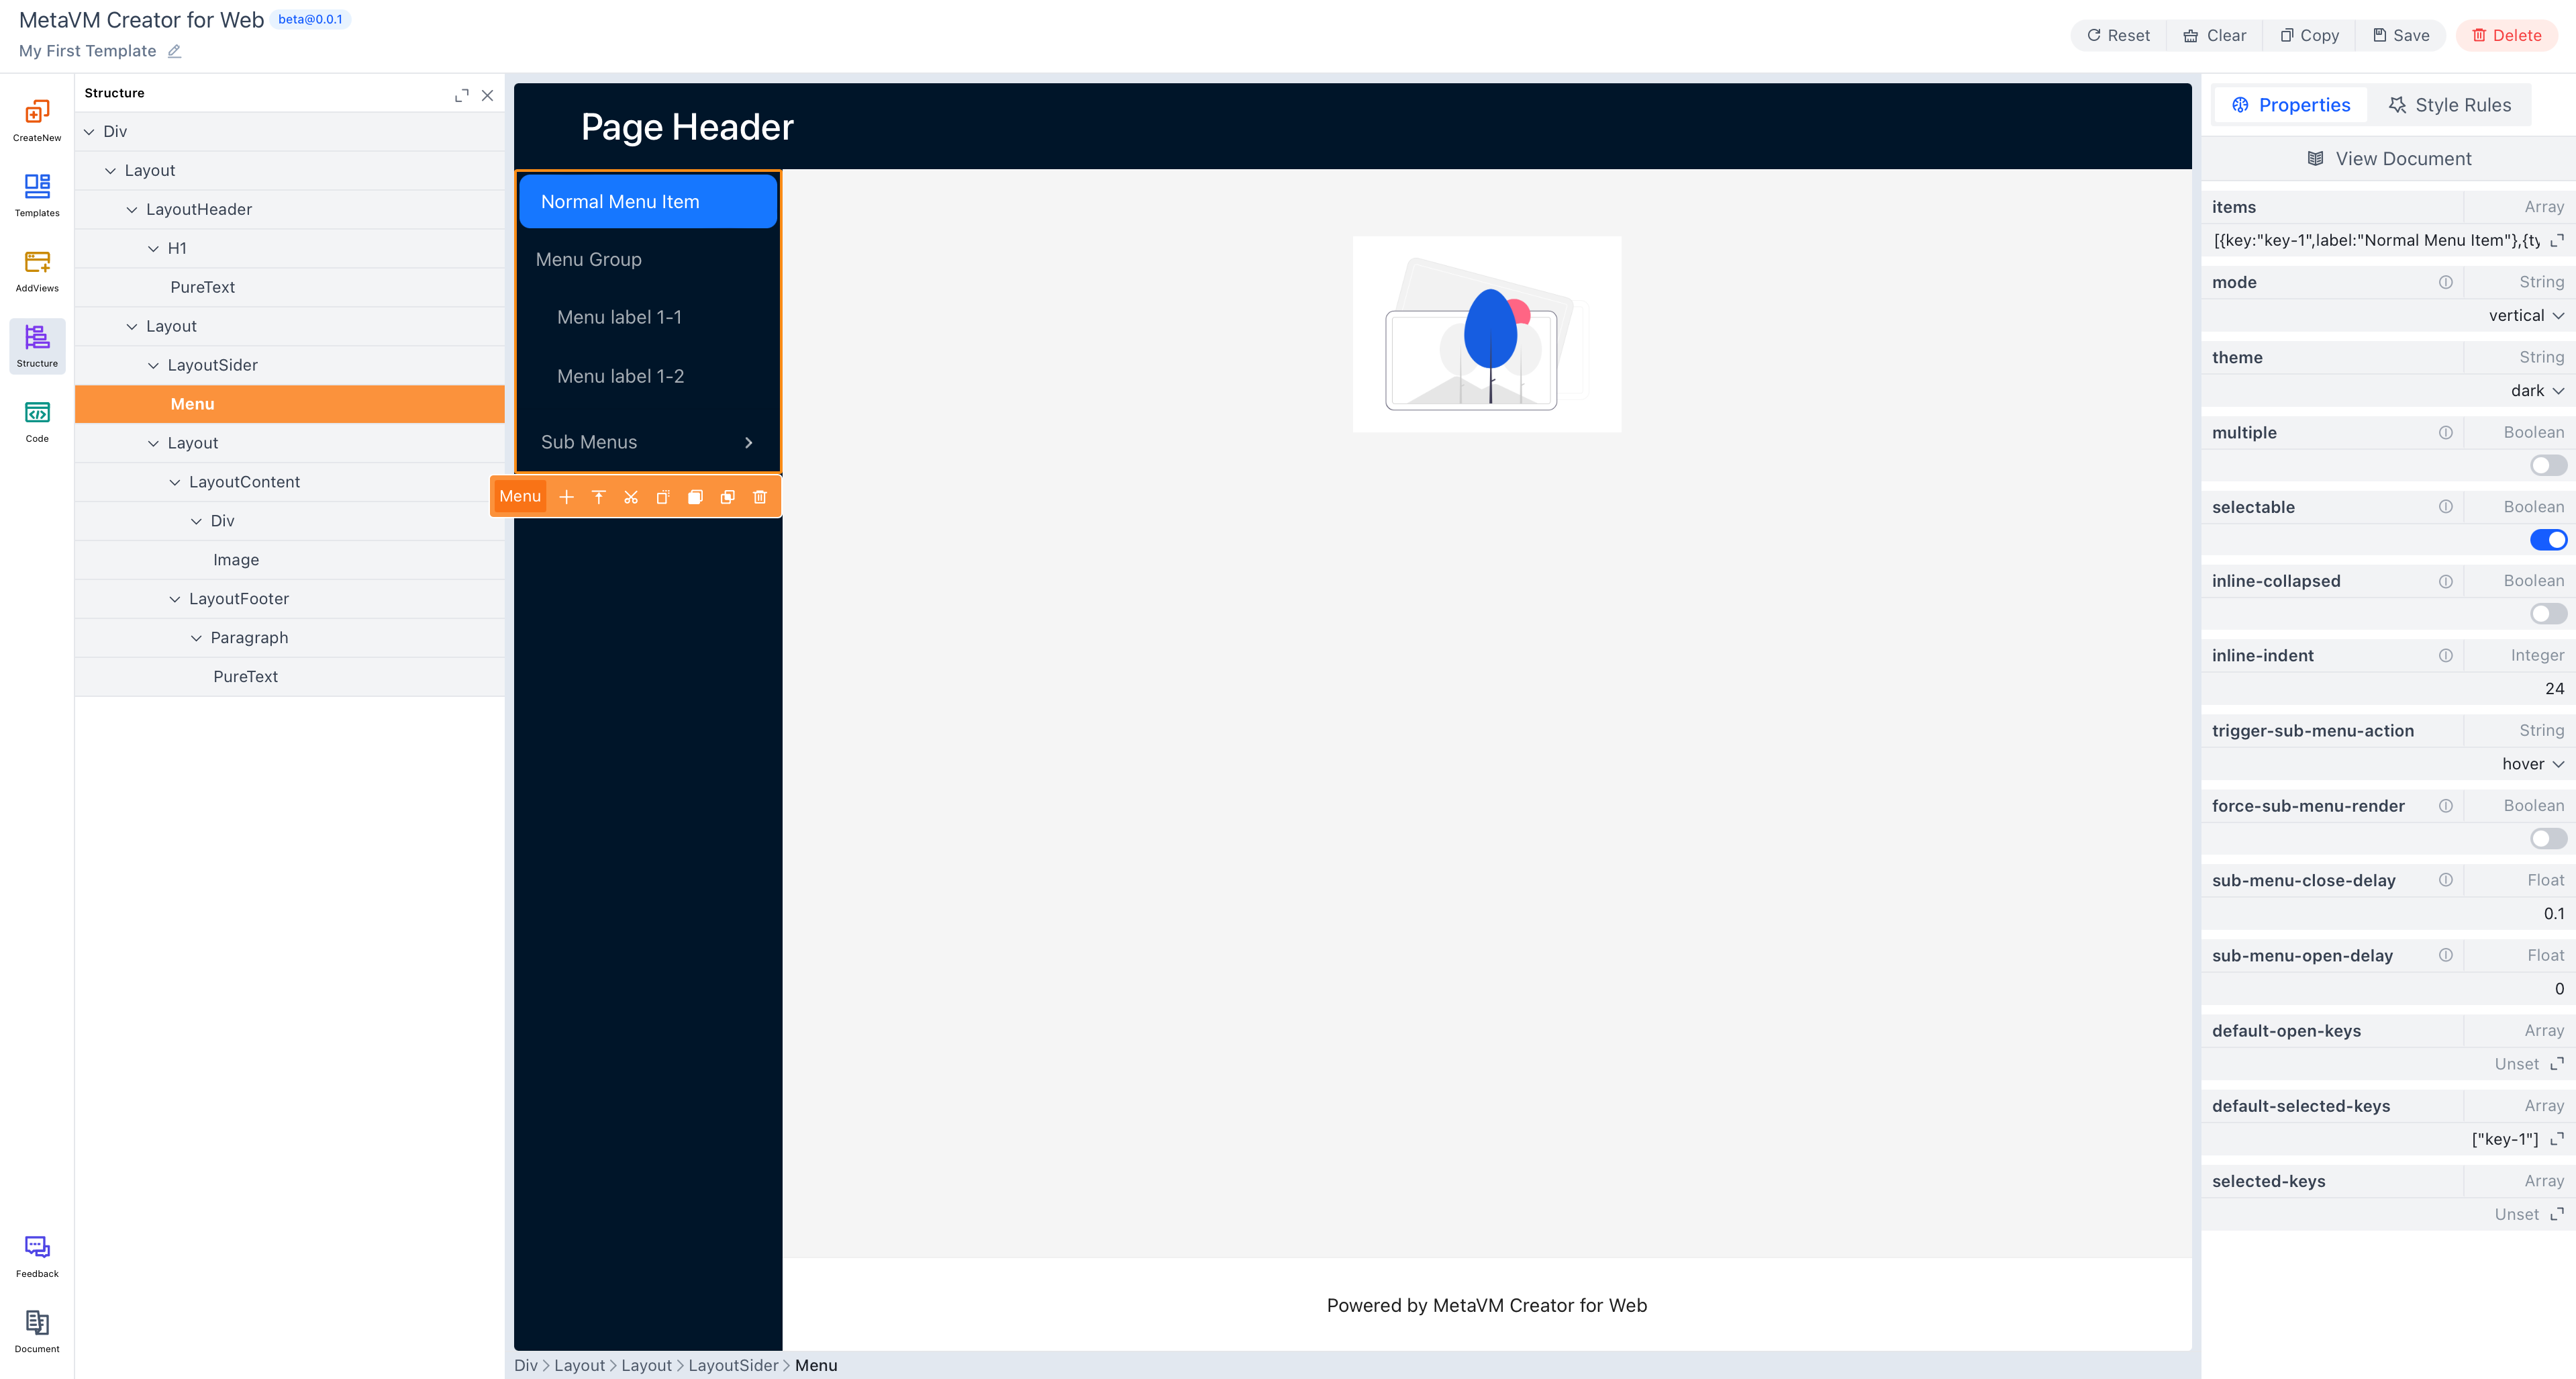The height and width of the screenshot is (1379, 2576).
Task: Click the info icon next to multiple
Action: click(2445, 432)
